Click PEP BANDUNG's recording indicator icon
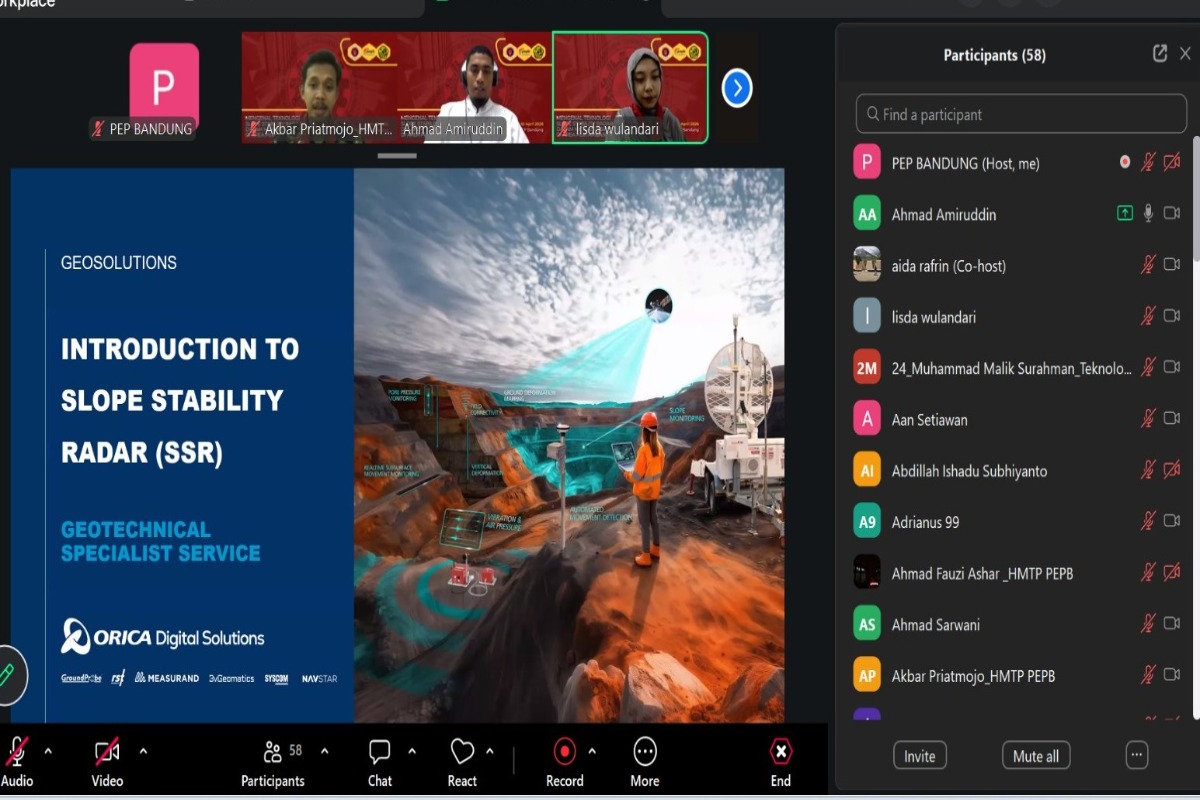The image size is (1200, 800). click(x=1125, y=162)
